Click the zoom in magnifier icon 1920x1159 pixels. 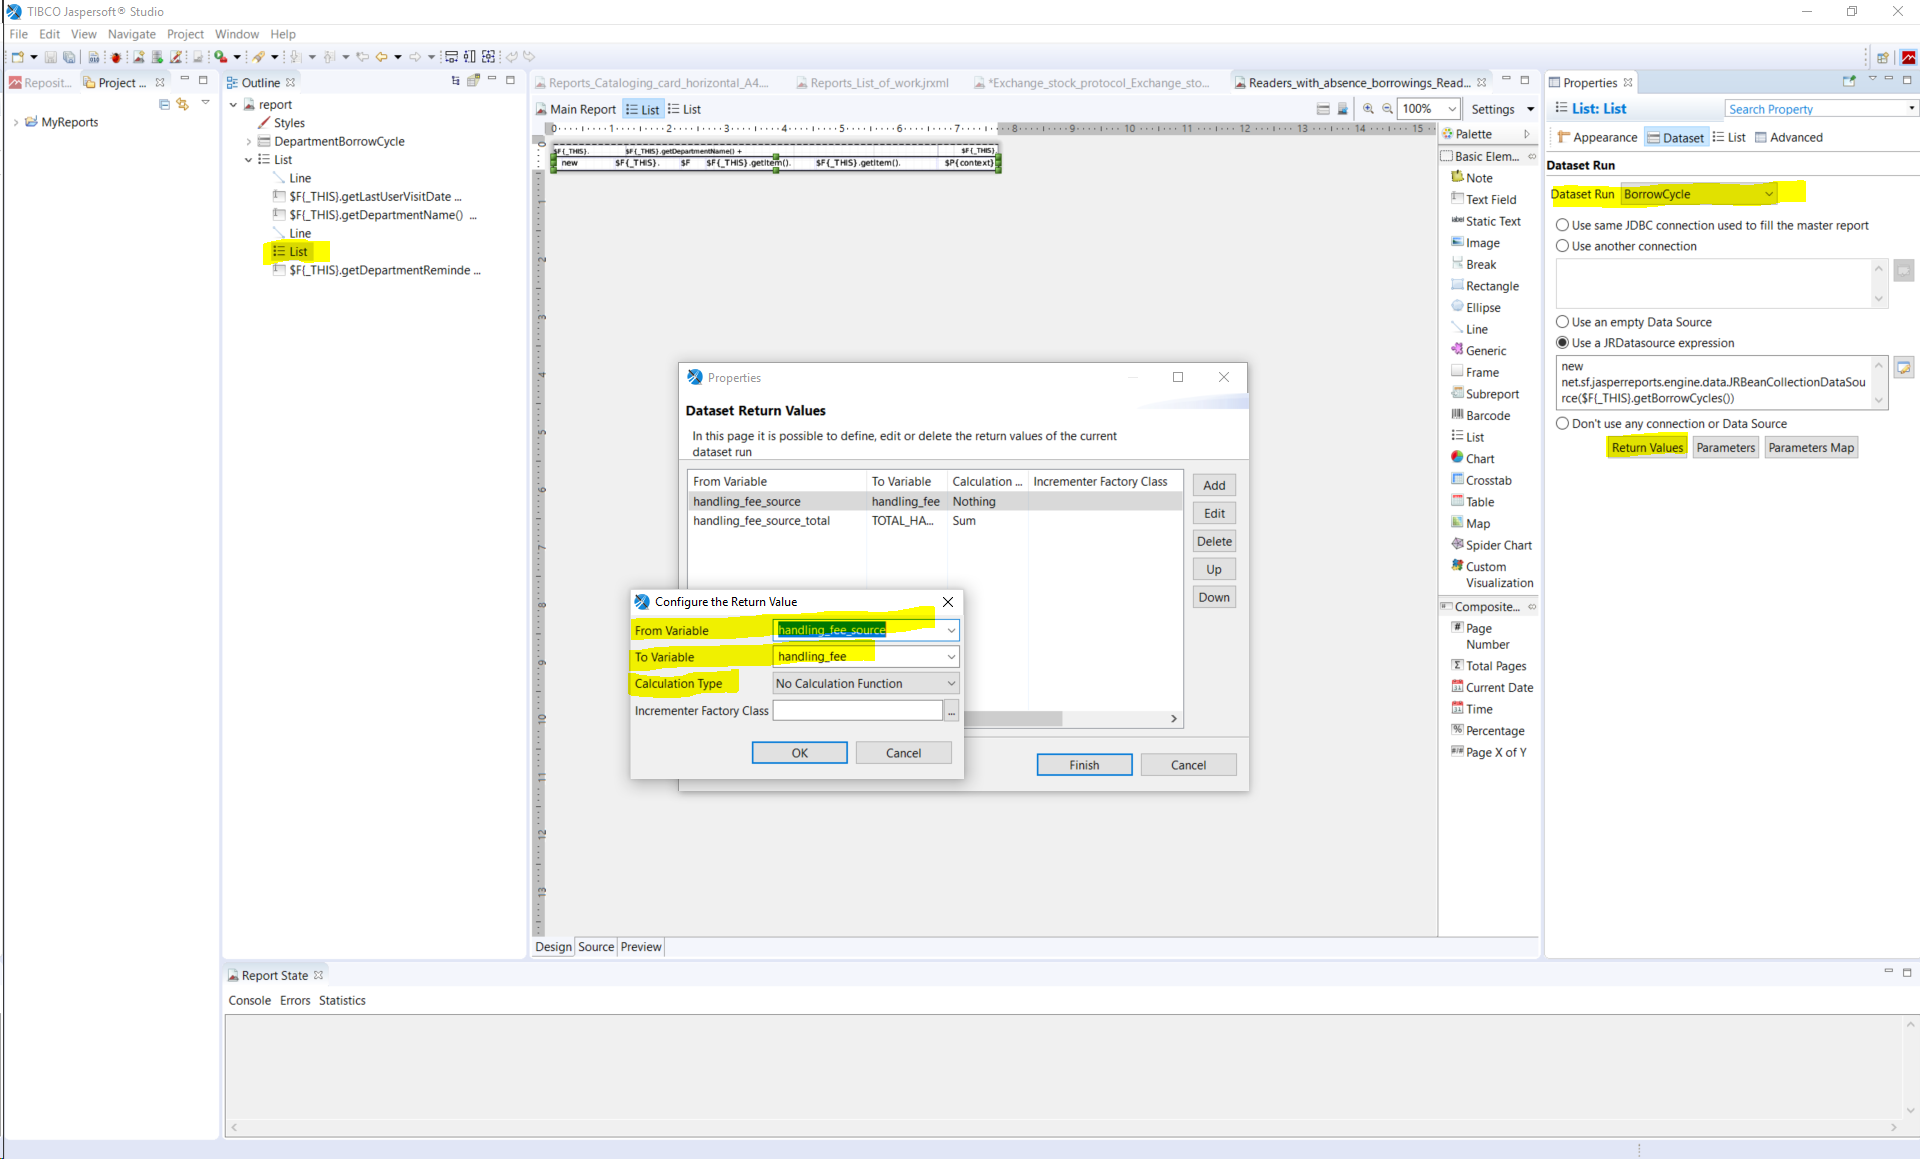tap(1368, 109)
